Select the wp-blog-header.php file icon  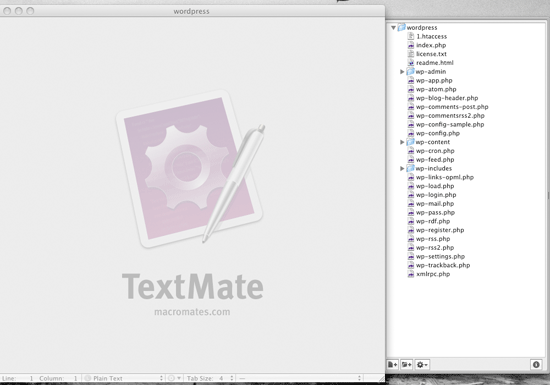(x=411, y=98)
